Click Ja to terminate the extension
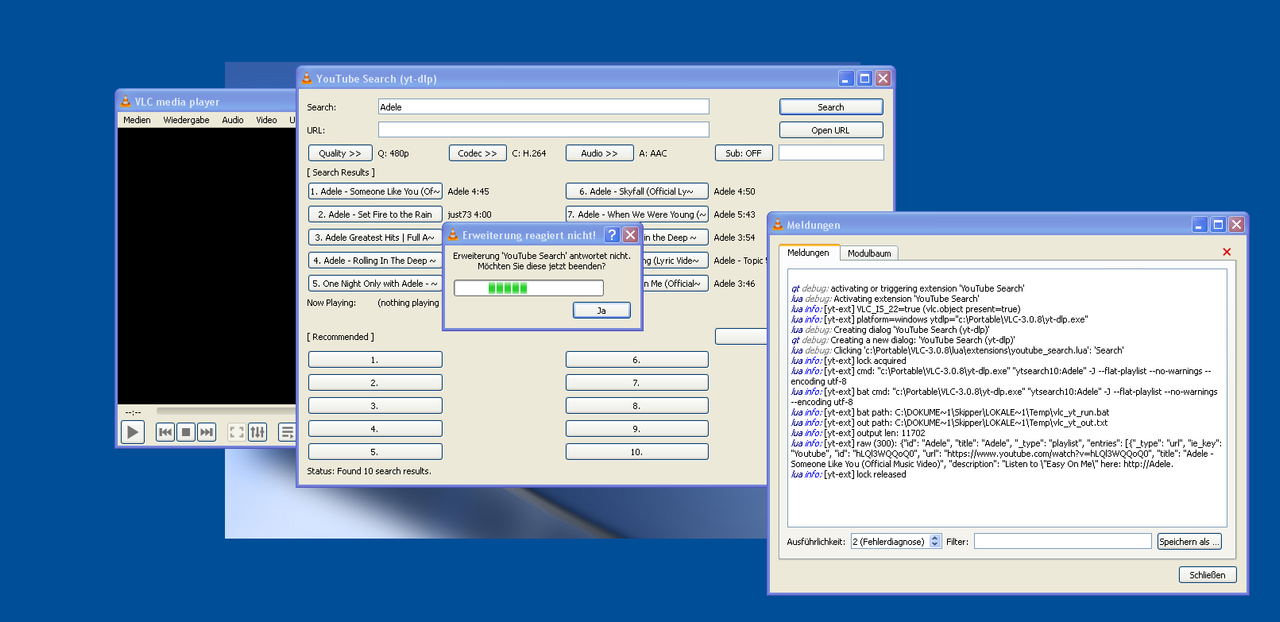The width and height of the screenshot is (1280, 622). [x=601, y=310]
